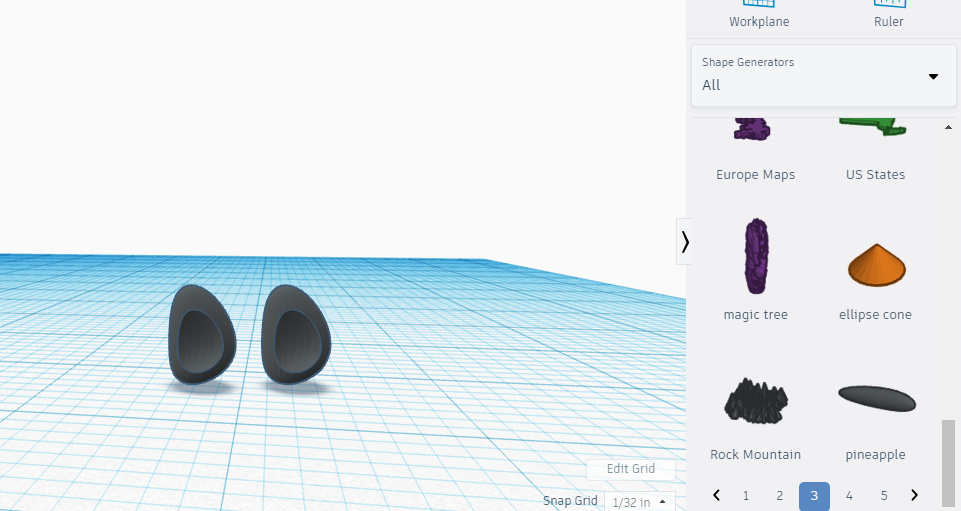961x511 pixels.
Task: Go to next shapes page
Action: (914, 495)
